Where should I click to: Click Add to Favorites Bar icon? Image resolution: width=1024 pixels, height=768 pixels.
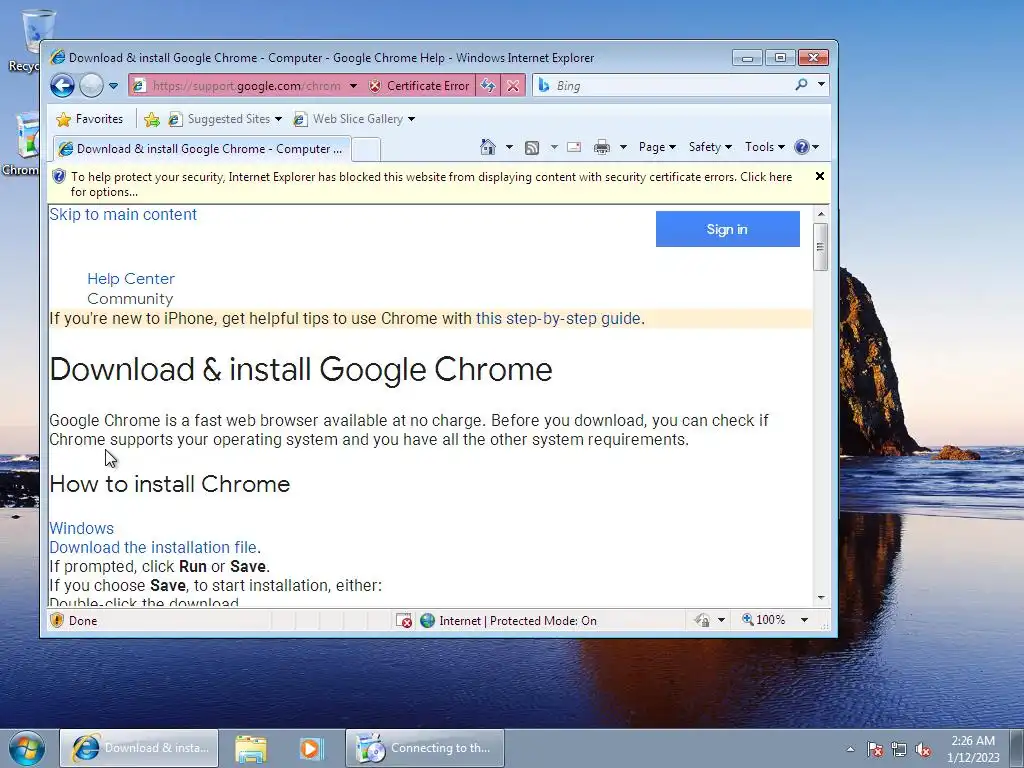[x=152, y=119]
